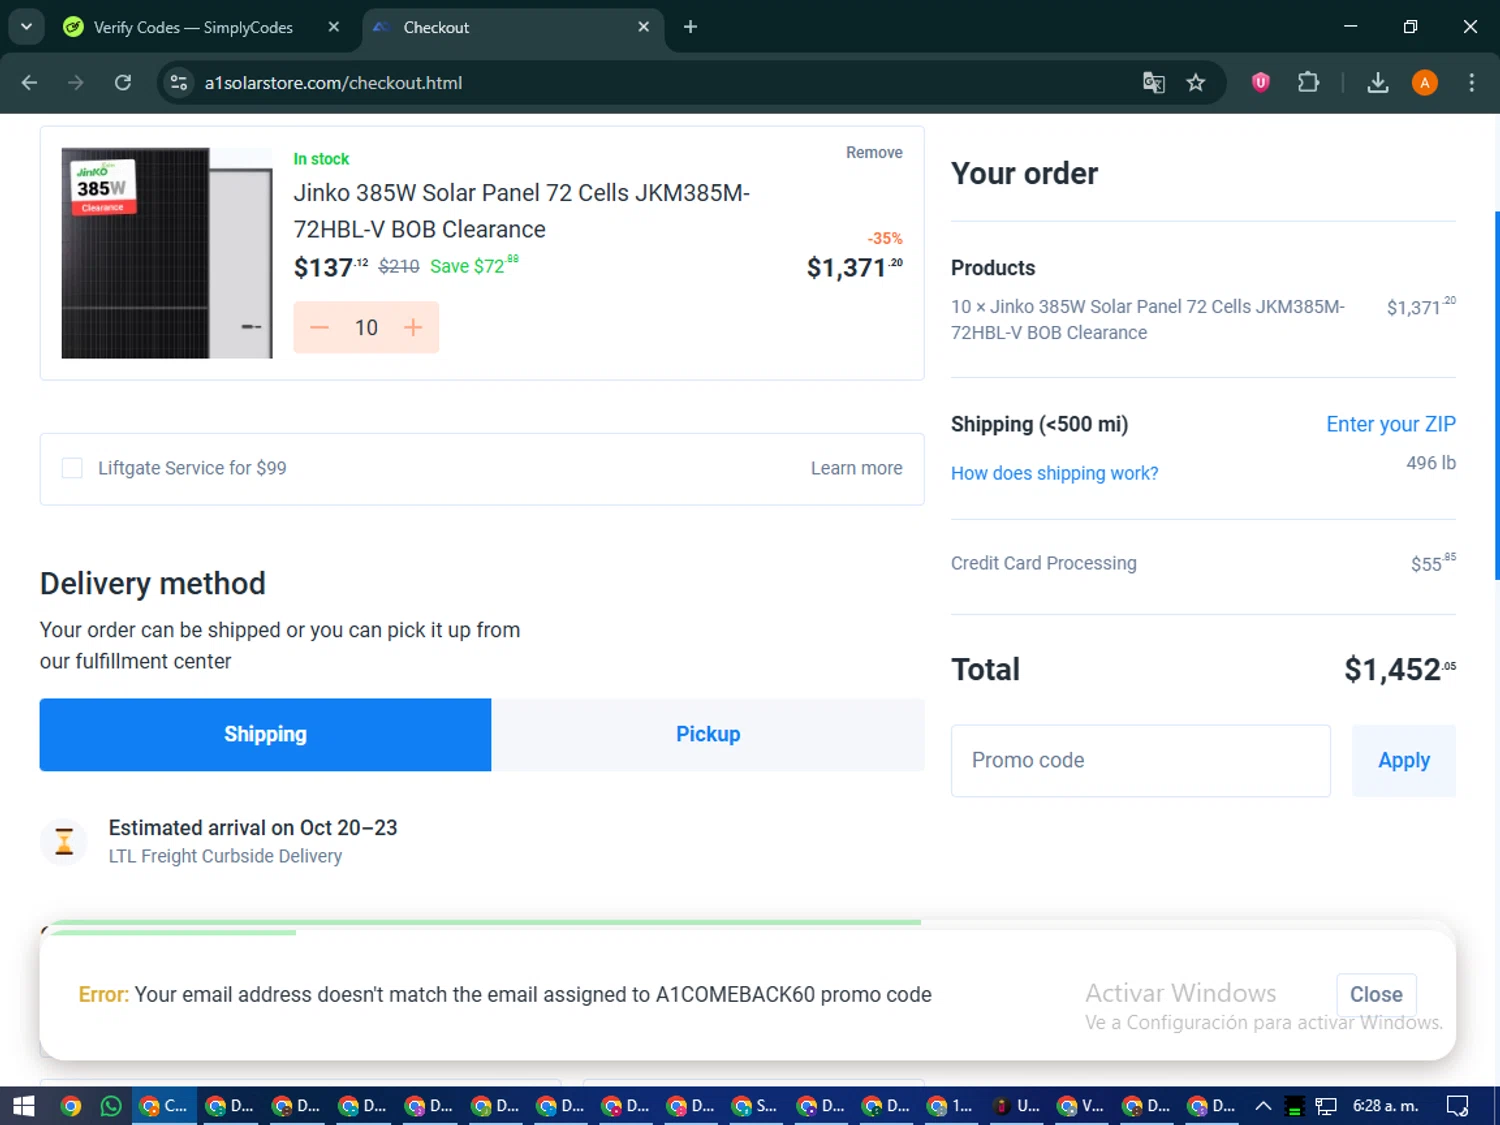
Task: Open How does shipping work link
Action: pyautogui.click(x=1054, y=473)
